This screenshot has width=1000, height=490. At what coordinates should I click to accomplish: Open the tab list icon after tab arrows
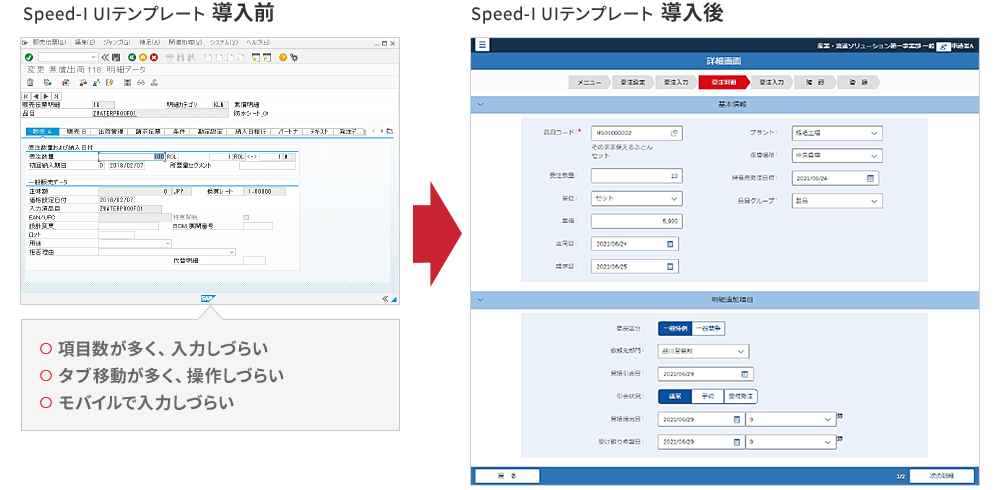390,131
